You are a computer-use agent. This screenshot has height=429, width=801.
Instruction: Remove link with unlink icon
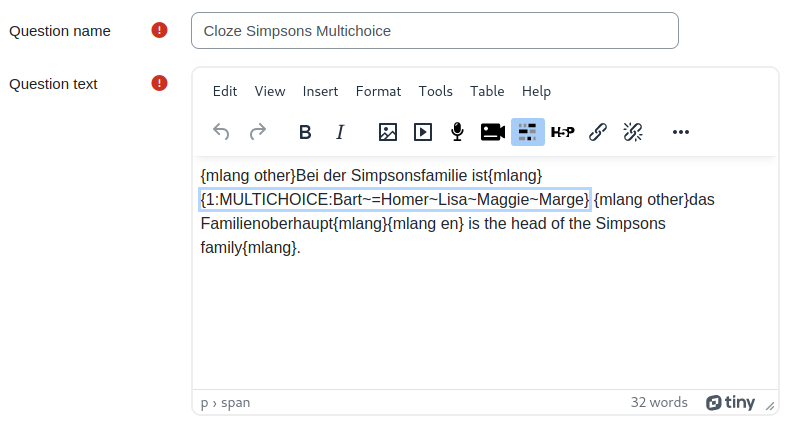[633, 132]
